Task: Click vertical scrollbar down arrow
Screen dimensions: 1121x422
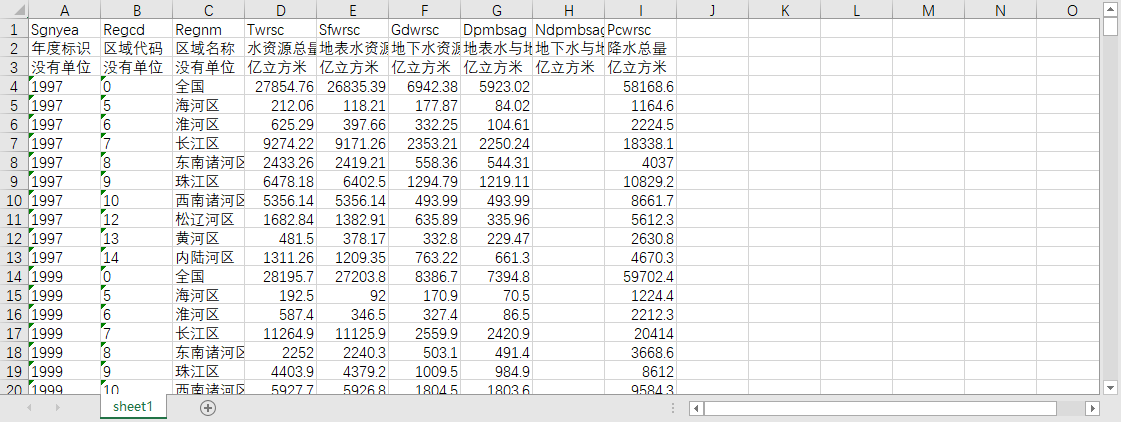Action: click(1110, 387)
